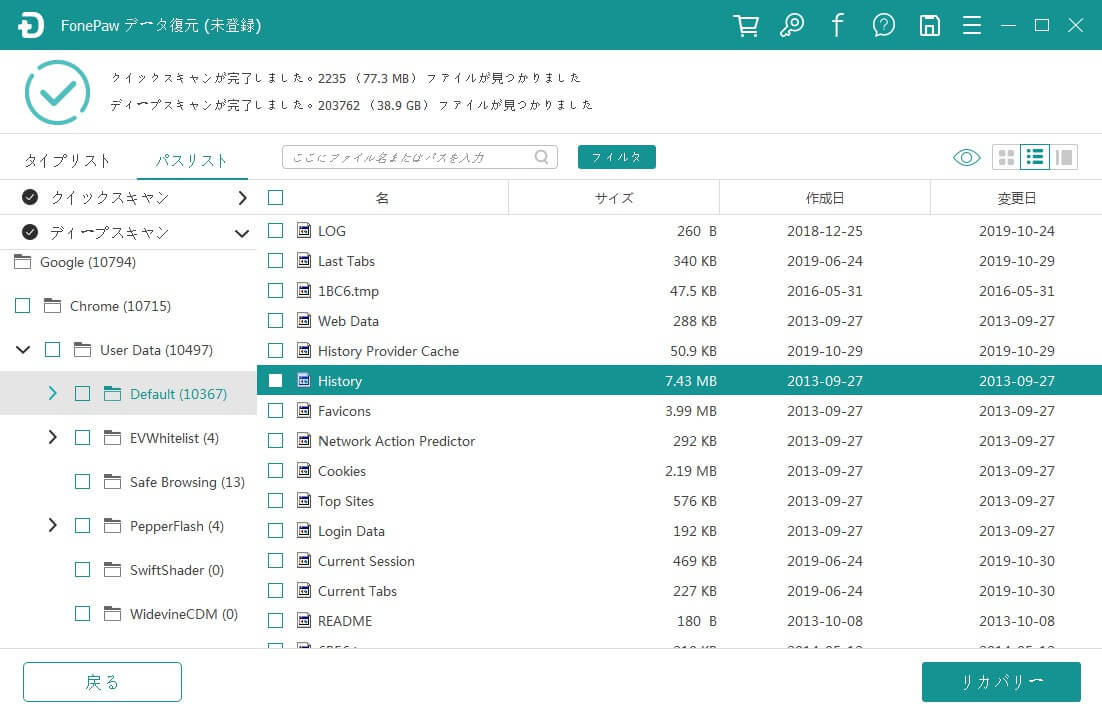
Task: Open the Facebook icon in the title bar
Action: pyautogui.click(x=837, y=25)
